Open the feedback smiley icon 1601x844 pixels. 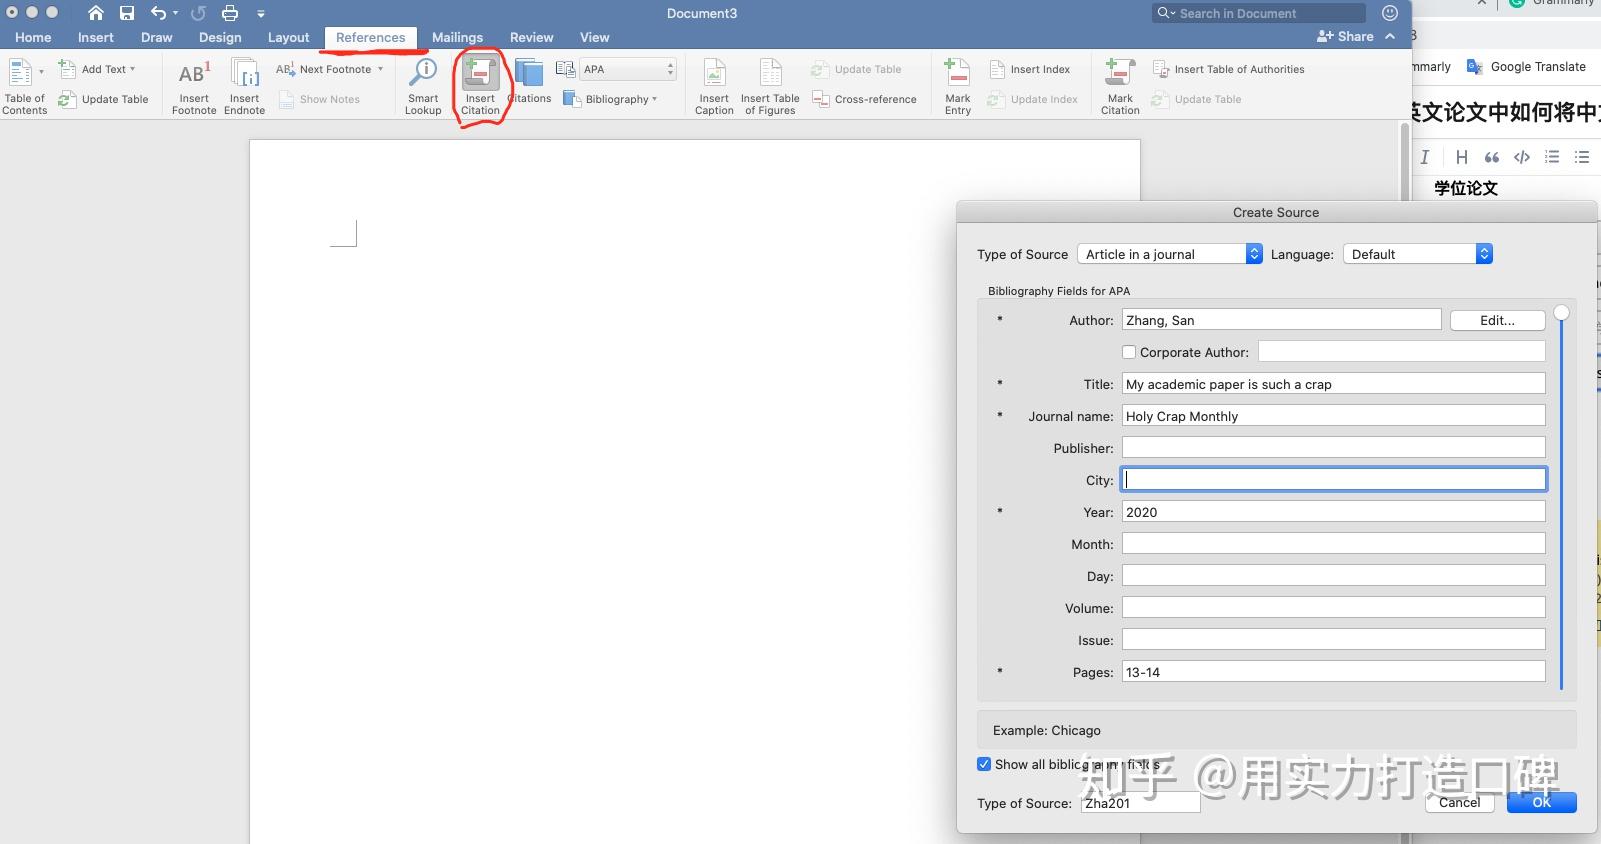[x=1389, y=13]
